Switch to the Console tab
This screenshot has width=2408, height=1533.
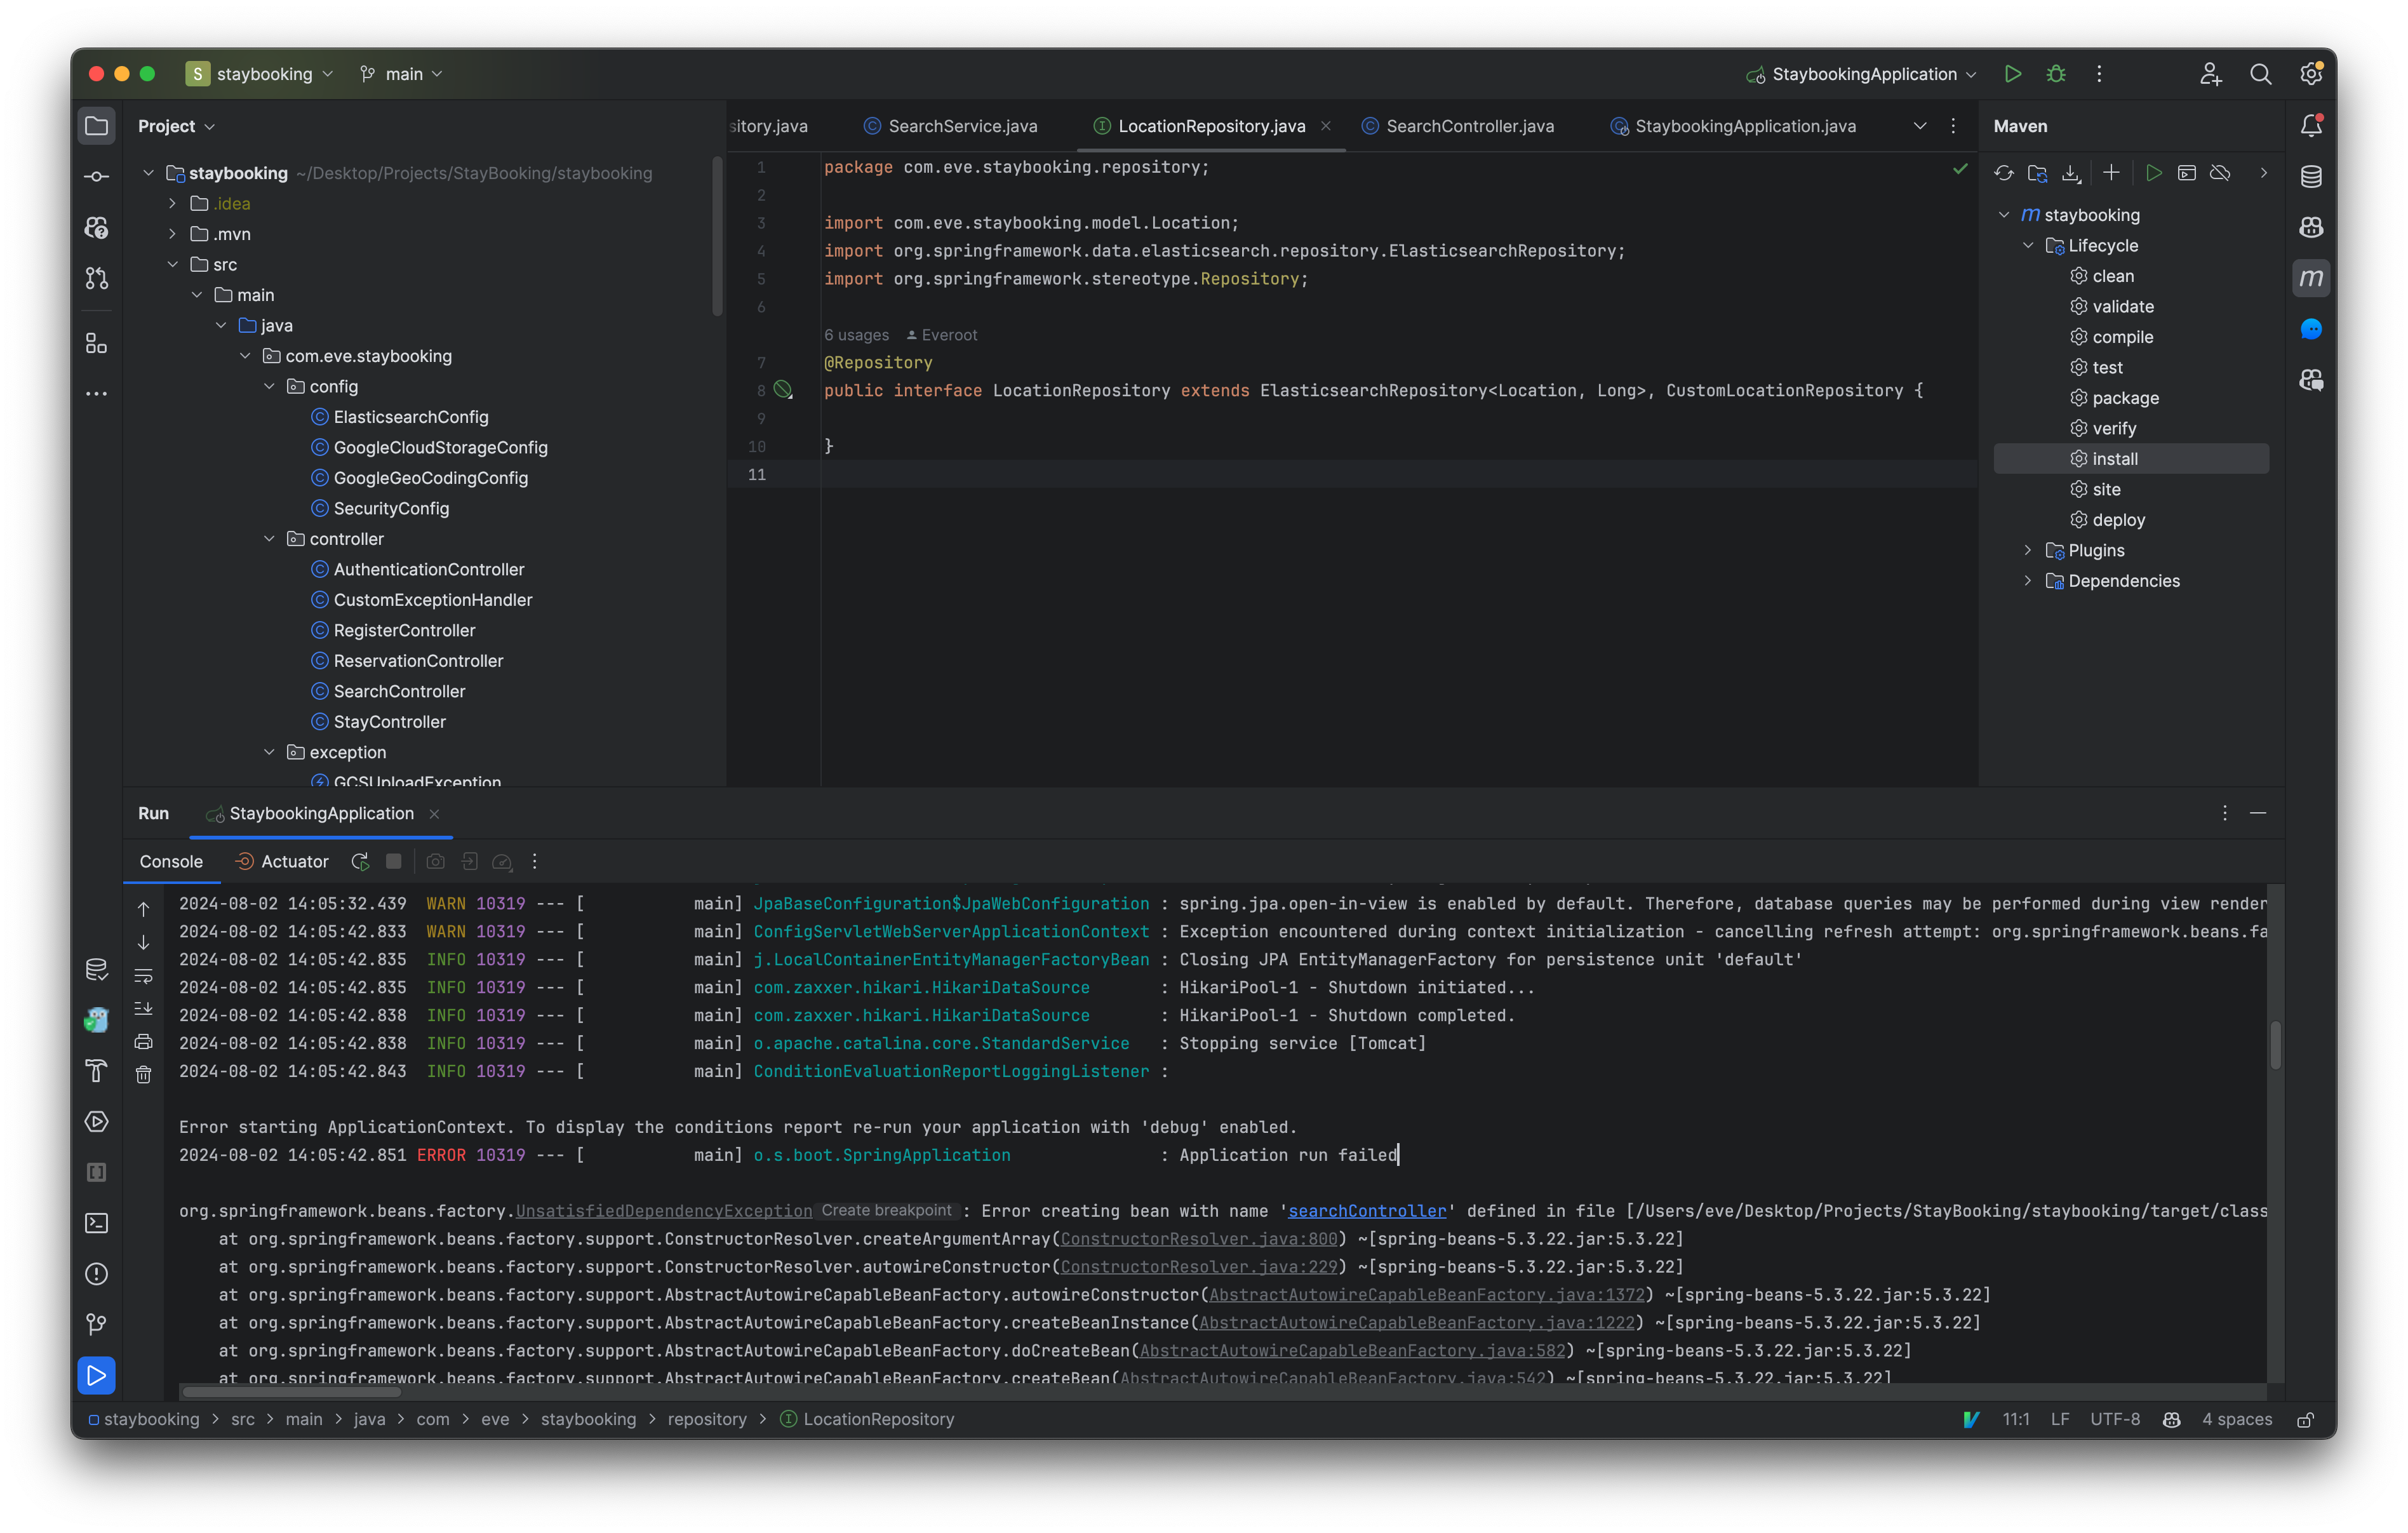tap(170, 860)
